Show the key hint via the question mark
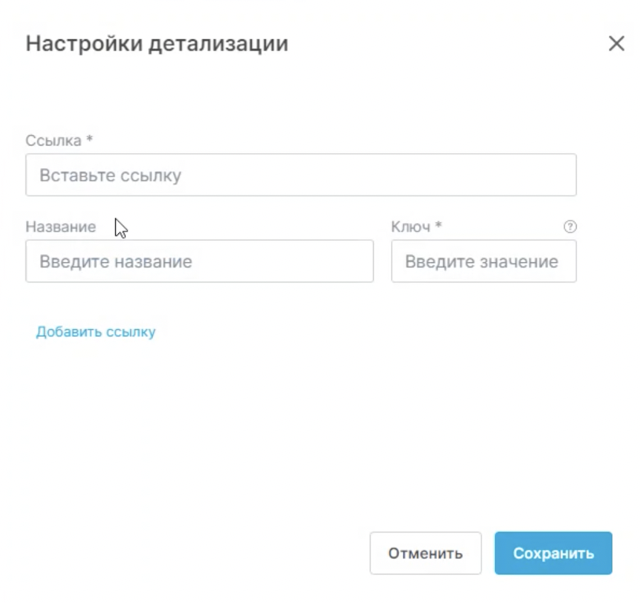Image resolution: width=640 pixels, height=603 pixels. point(570,227)
